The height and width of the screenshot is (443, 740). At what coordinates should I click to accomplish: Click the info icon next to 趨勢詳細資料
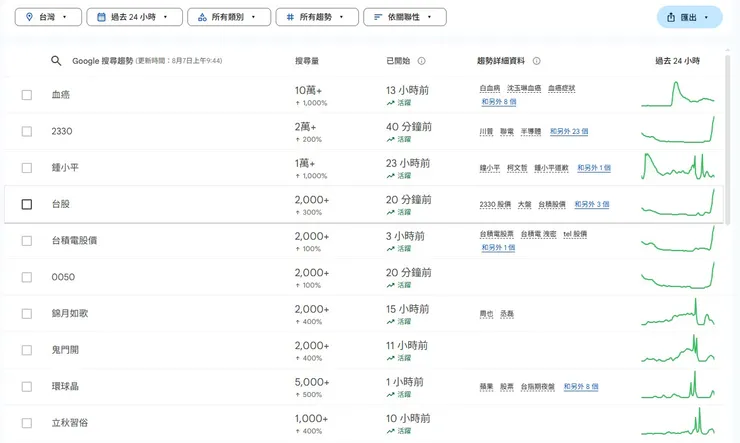(537, 61)
